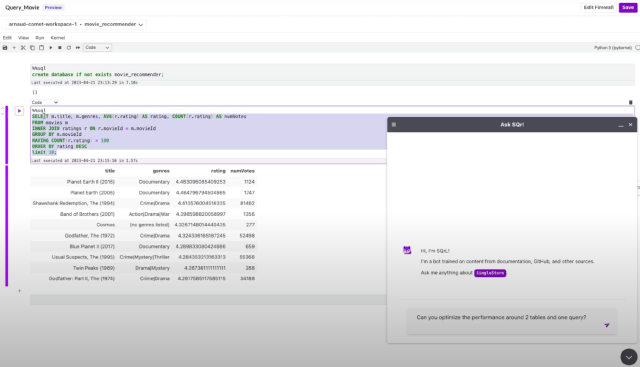Click the Save button

(x=628, y=7)
